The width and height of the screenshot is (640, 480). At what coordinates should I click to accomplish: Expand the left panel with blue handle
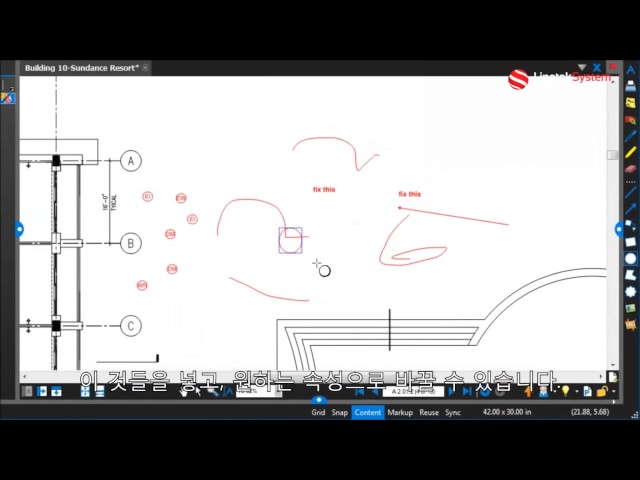tap(19, 229)
